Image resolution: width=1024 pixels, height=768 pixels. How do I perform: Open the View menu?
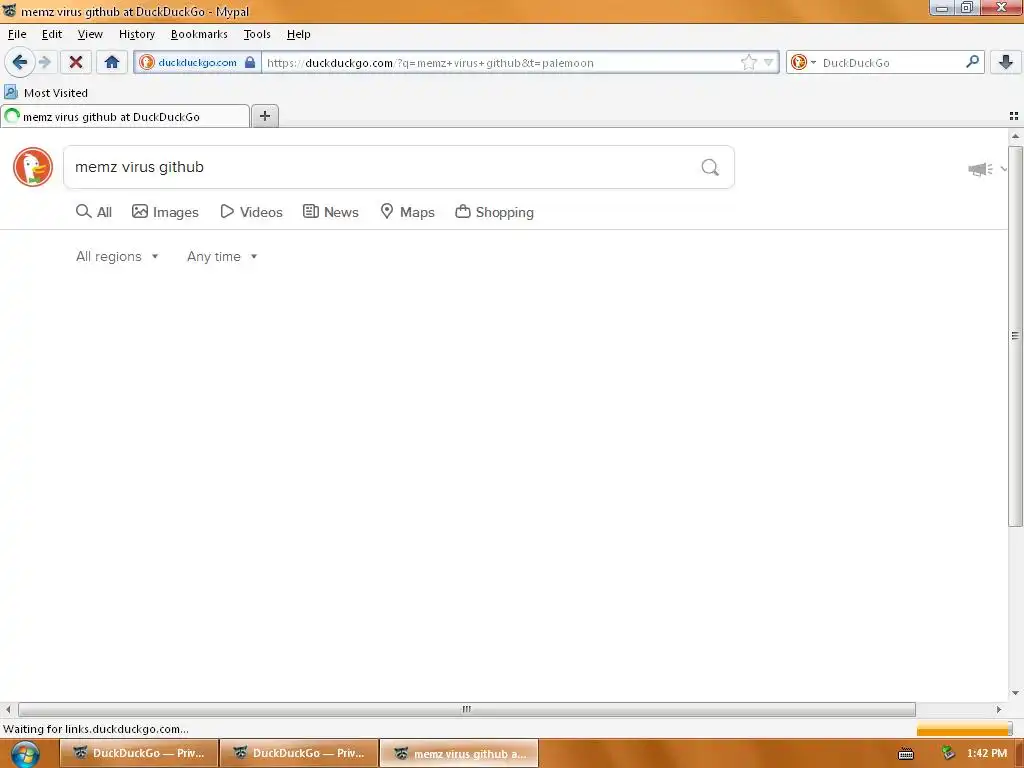(x=90, y=34)
